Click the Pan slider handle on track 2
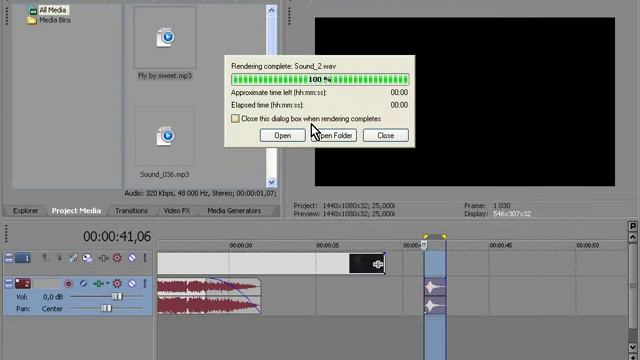Viewport: 640px width, 360px height. pos(106,309)
